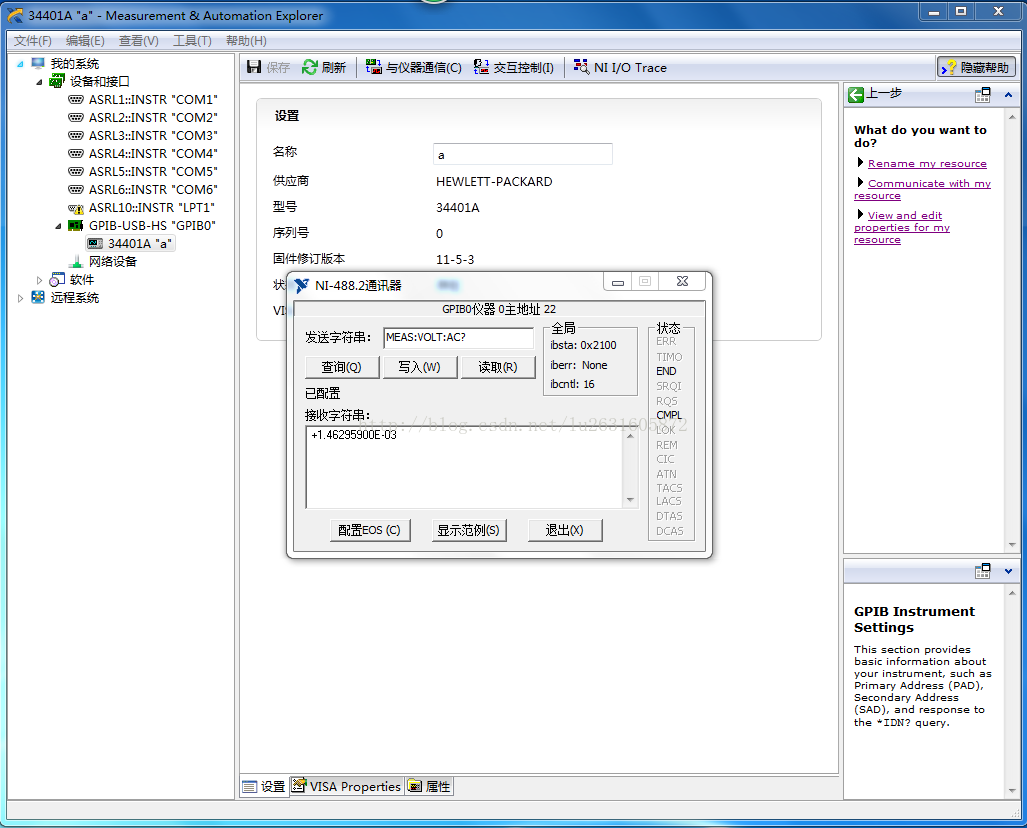Click the Refresh (刷新) toolbar icon
The image size is (1027, 828).
click(309, 67)
